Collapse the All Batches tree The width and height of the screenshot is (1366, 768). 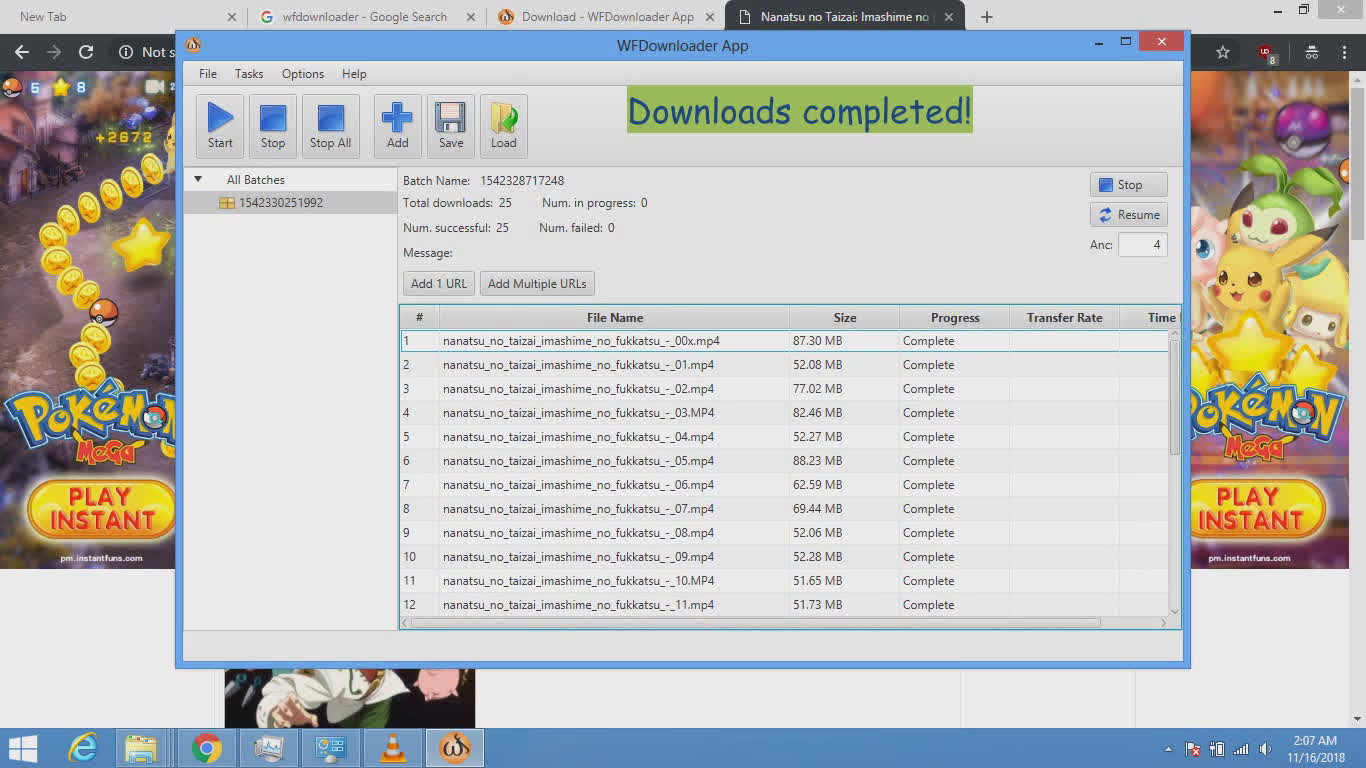tap(197, 179)
